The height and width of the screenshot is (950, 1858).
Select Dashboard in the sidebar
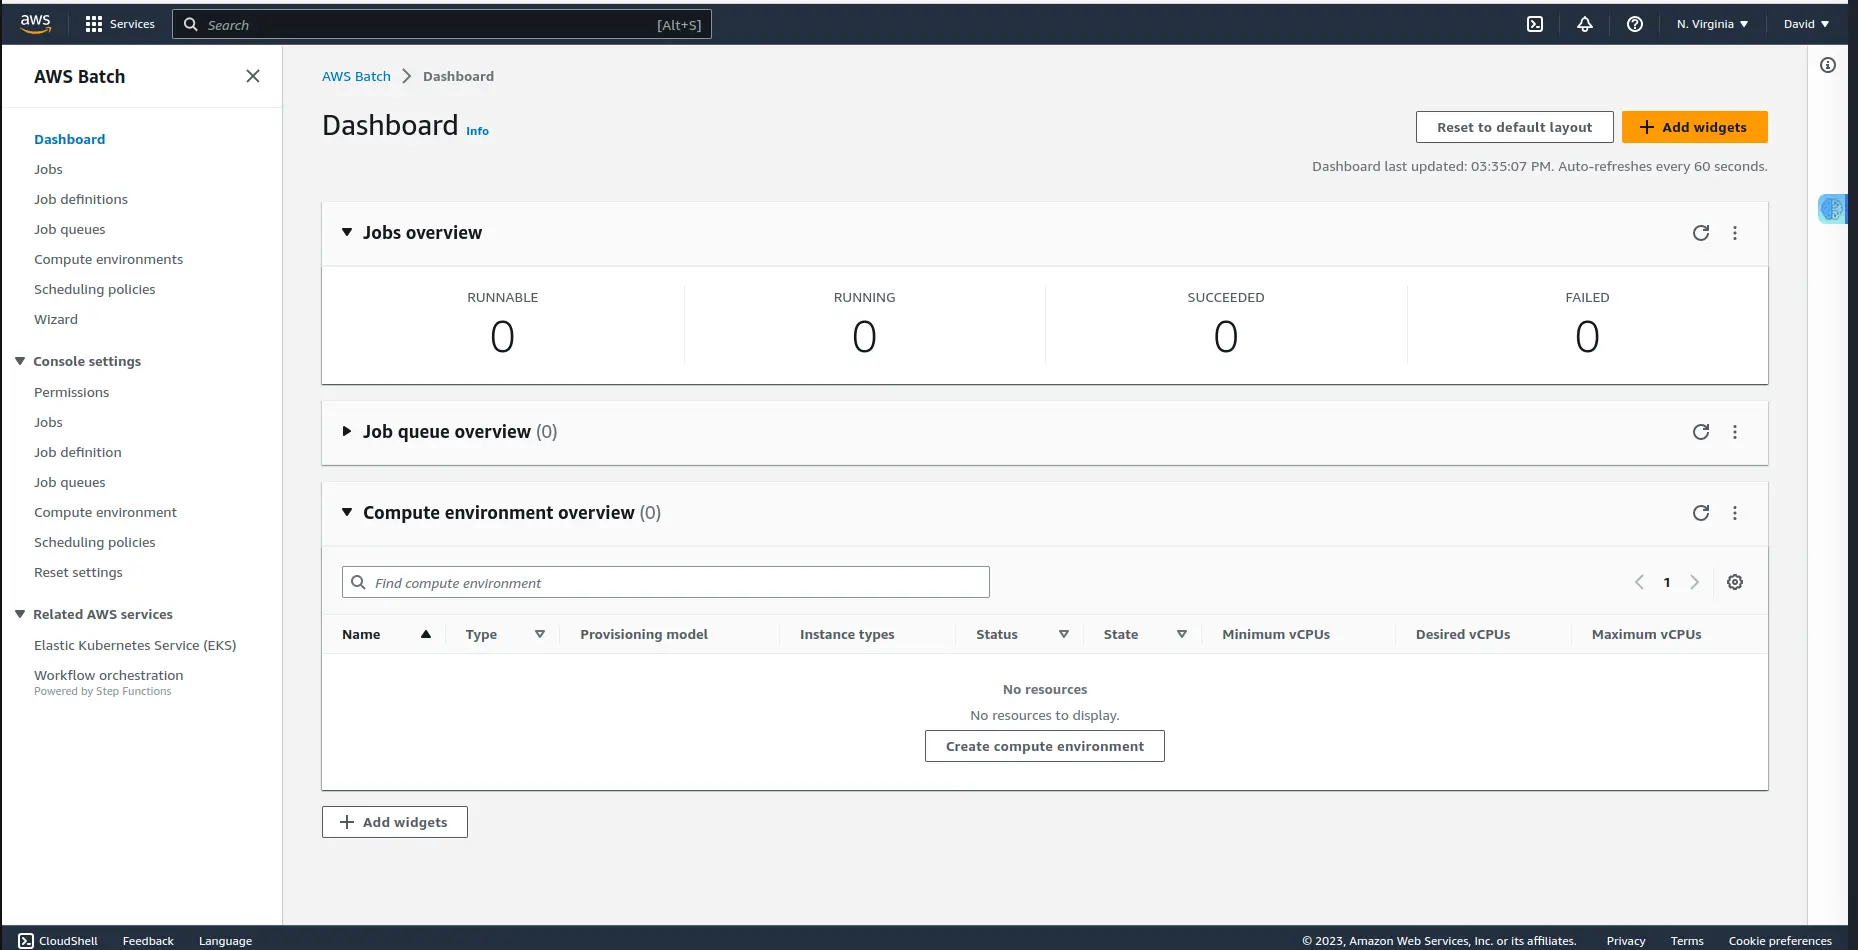click(69, 139)
